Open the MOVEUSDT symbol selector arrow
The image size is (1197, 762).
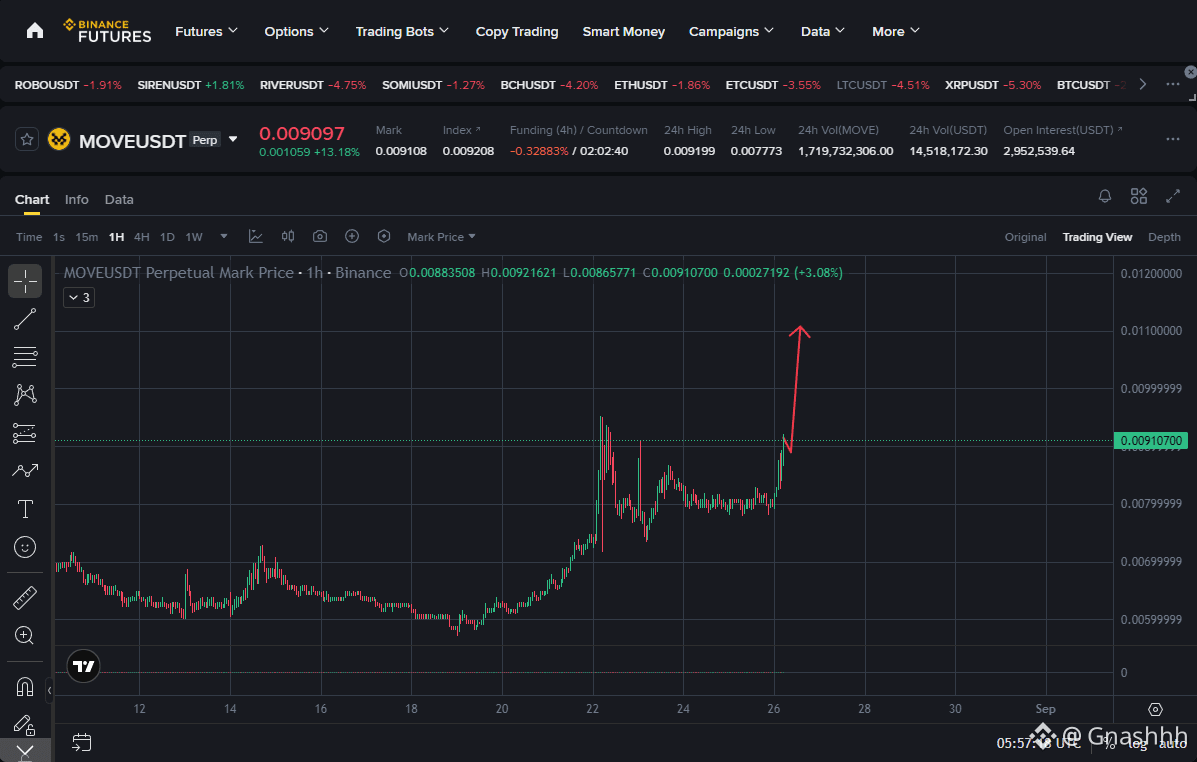pyautogui.click(x=233, y=140)
